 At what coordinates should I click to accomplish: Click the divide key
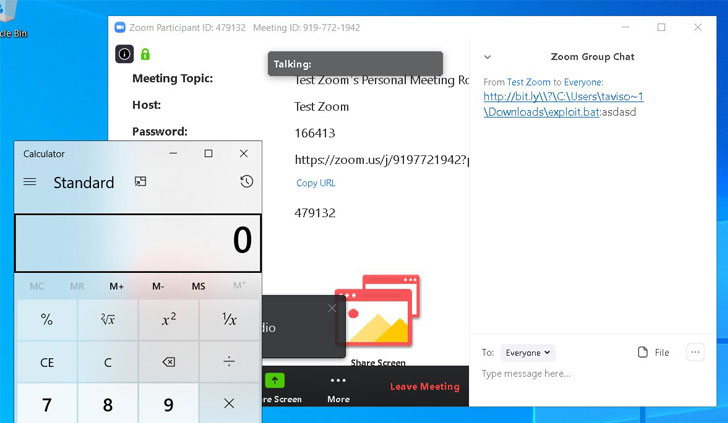coord(229,362)
